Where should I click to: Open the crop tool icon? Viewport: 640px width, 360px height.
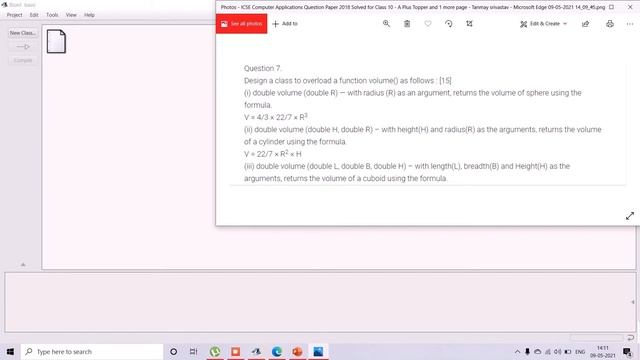[x=469, y=24]
